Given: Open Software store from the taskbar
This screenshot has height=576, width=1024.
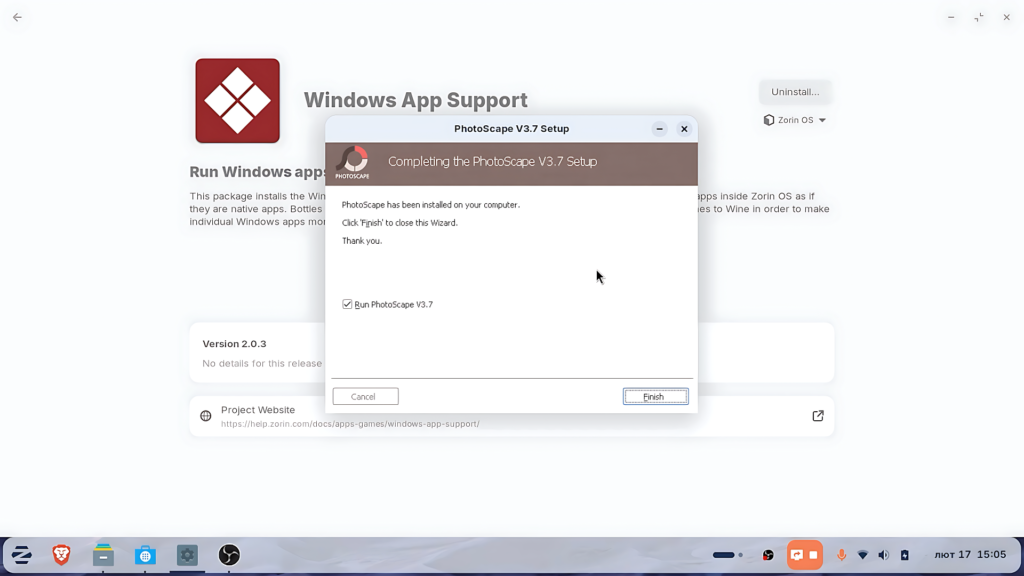Looking at the screenshot, I should 145,555.
